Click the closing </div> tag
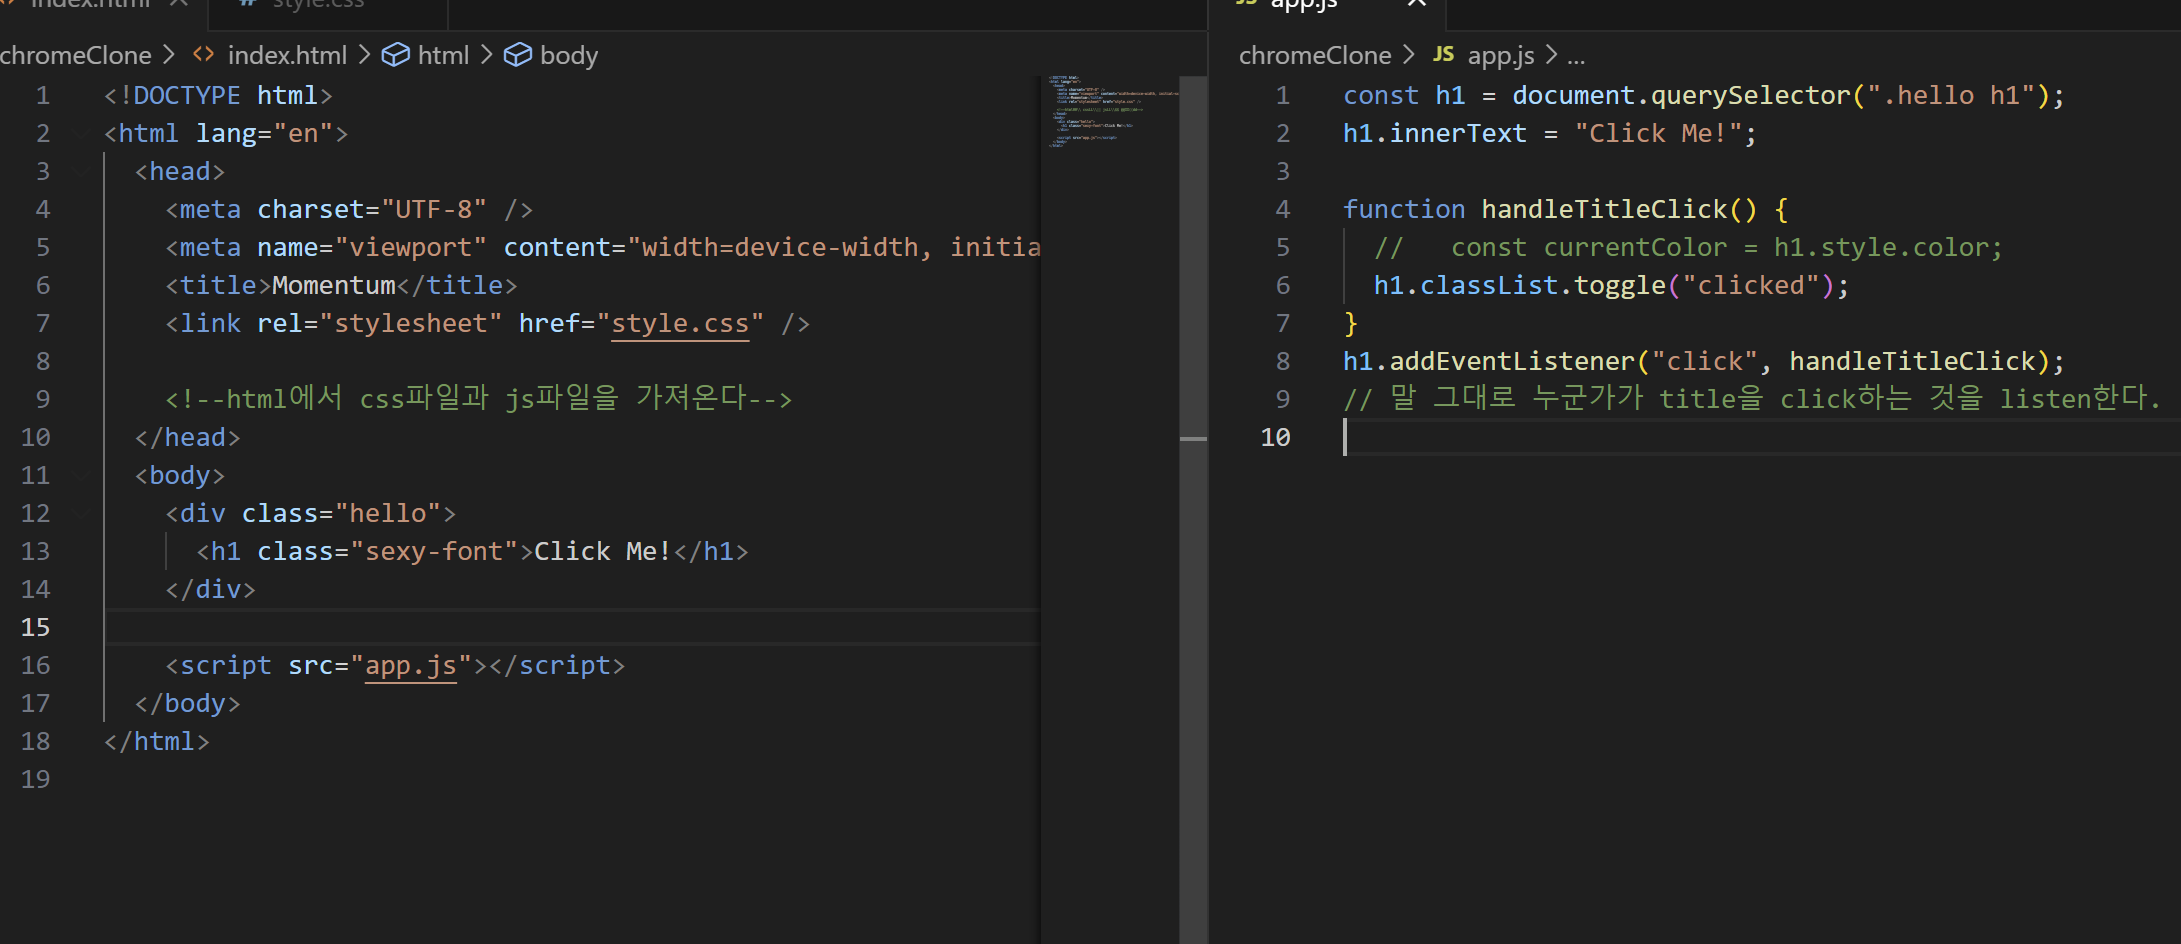The image size is (2181, 944). (211, 589)
